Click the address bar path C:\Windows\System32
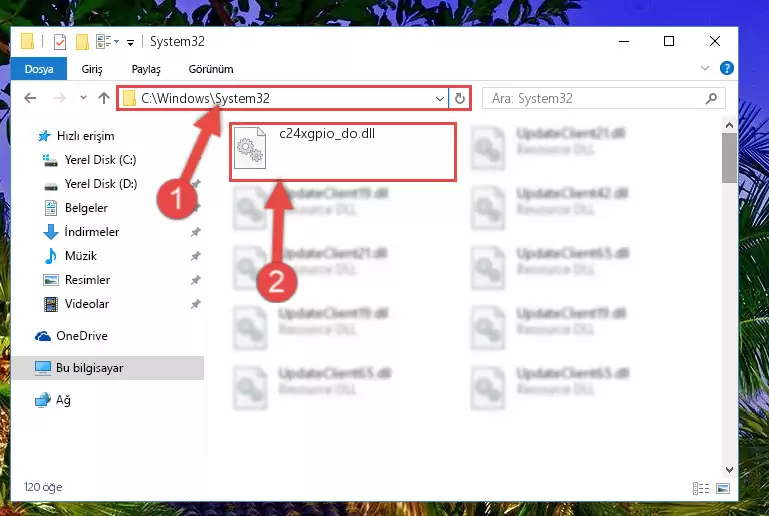Image resolution: width=769 pixels, height=516 pixels. [x=205, y=98]
